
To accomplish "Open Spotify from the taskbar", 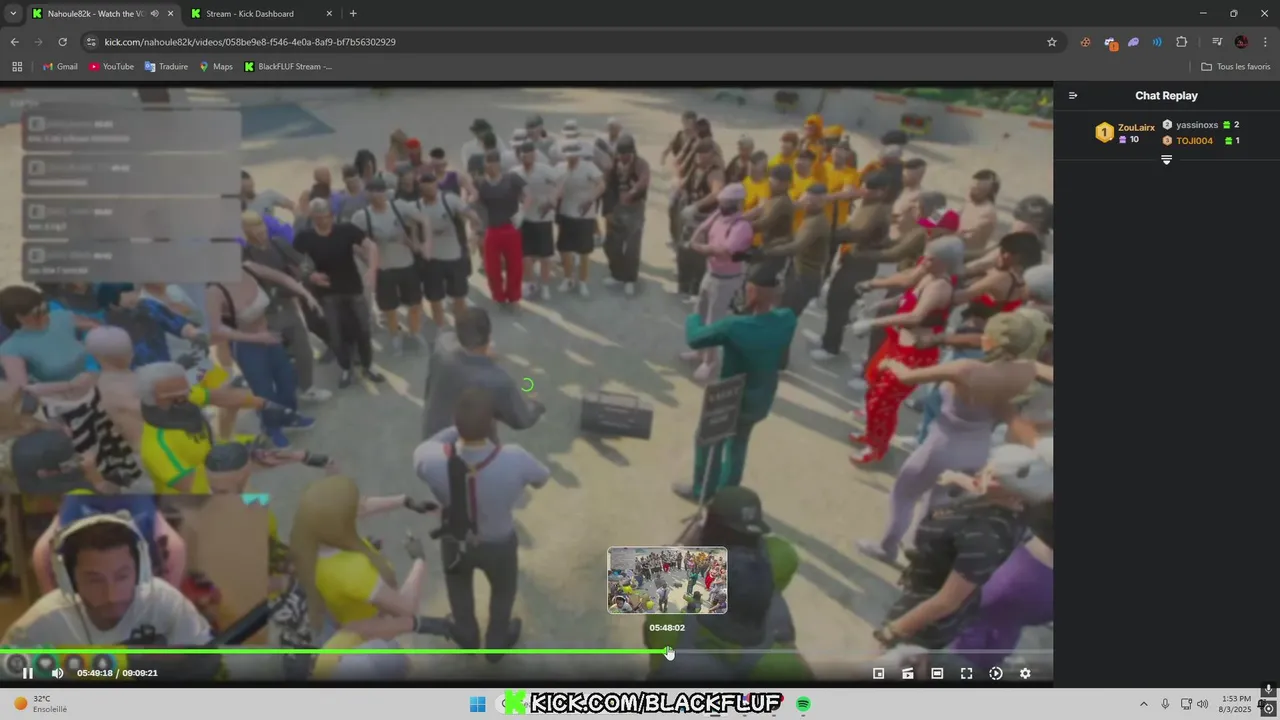I will pyautogui.click(x=803, y=704).
